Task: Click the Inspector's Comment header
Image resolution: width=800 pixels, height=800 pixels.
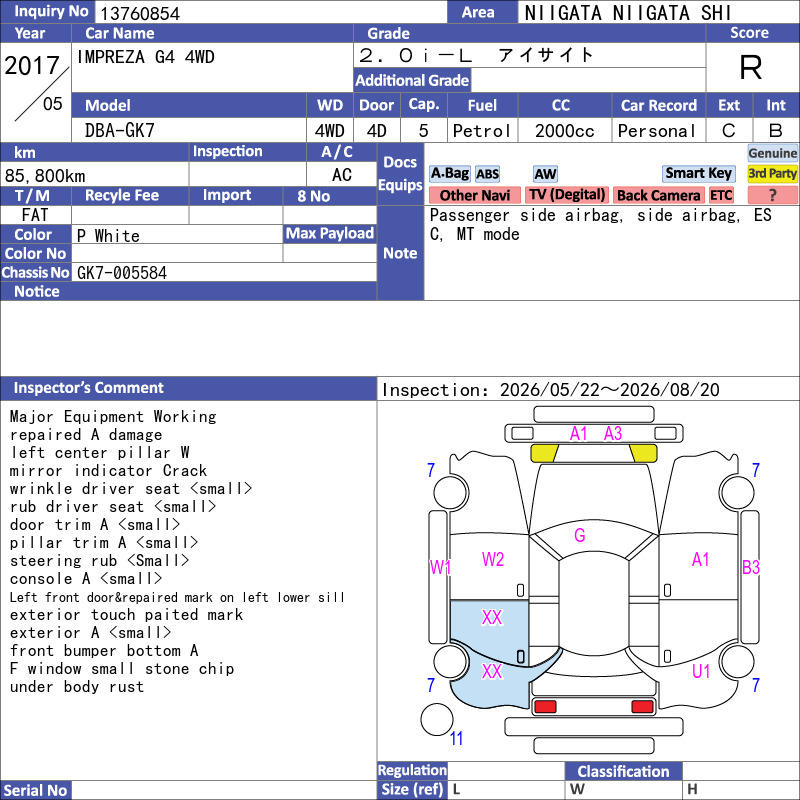Action: 188,388
